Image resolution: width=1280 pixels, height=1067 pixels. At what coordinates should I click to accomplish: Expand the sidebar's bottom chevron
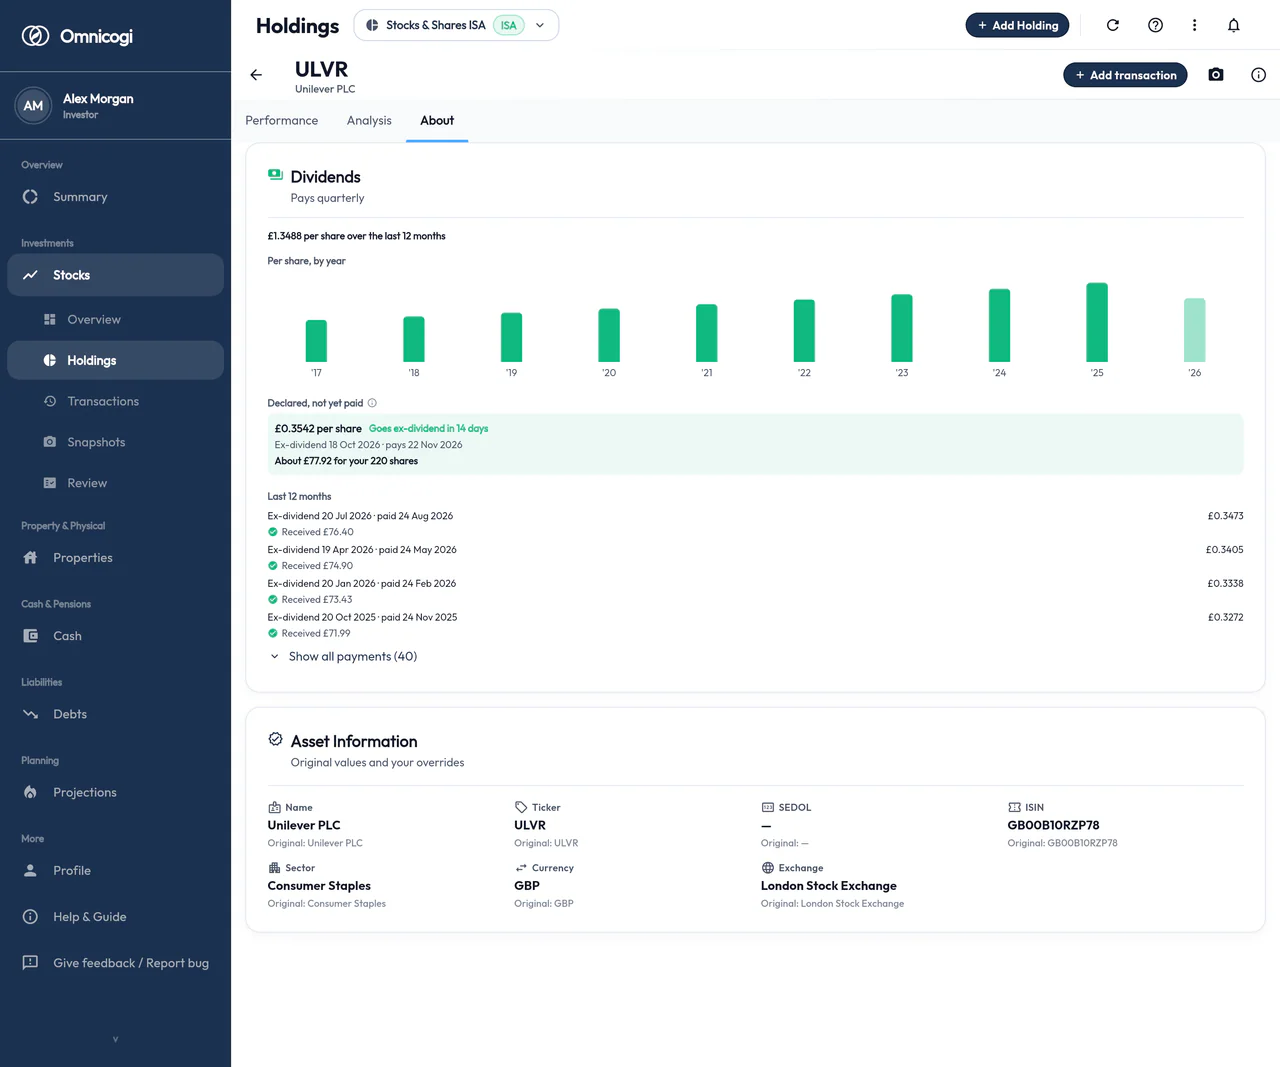click(x=115, y=1039)
